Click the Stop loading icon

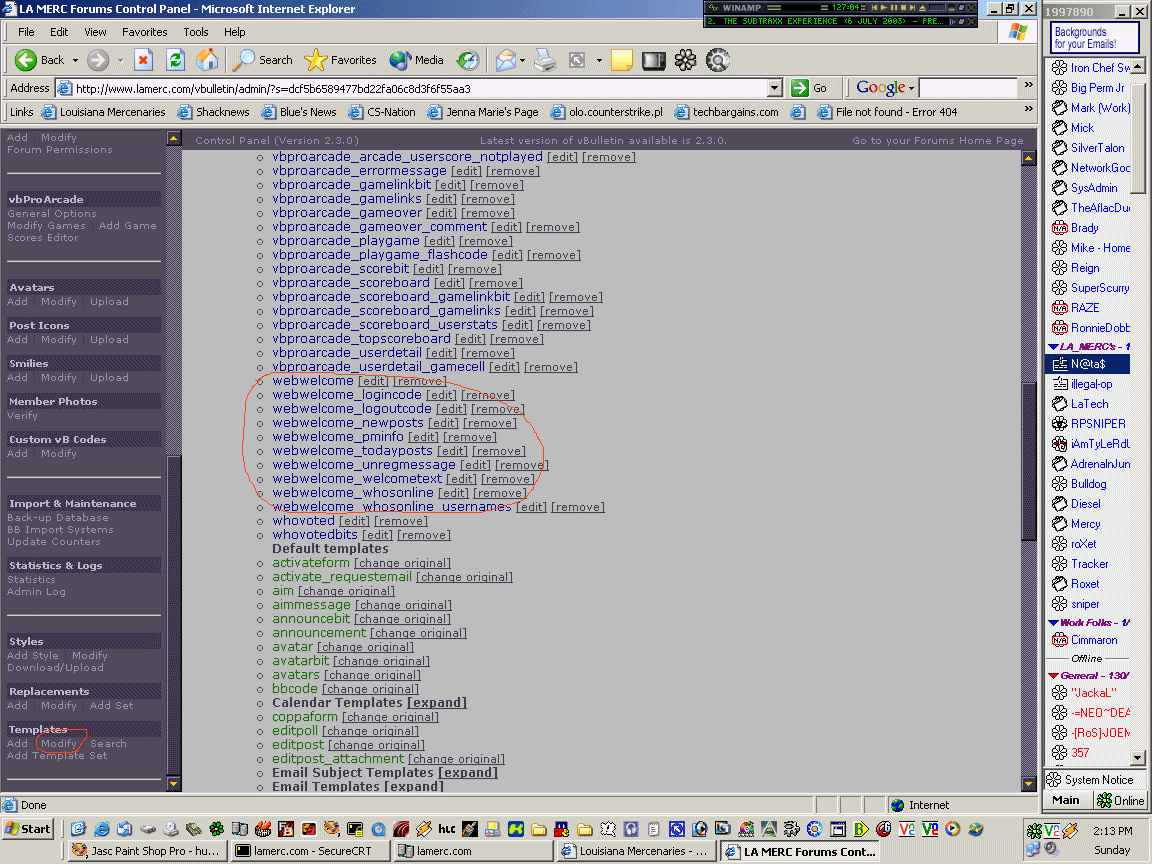[143, 60]
